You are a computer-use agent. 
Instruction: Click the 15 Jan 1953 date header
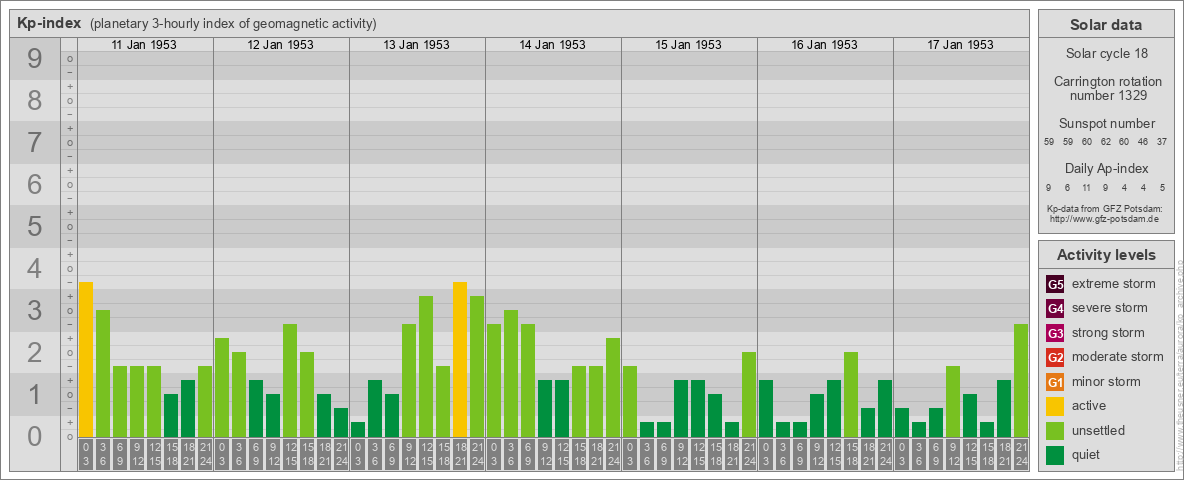click(688, 45)
